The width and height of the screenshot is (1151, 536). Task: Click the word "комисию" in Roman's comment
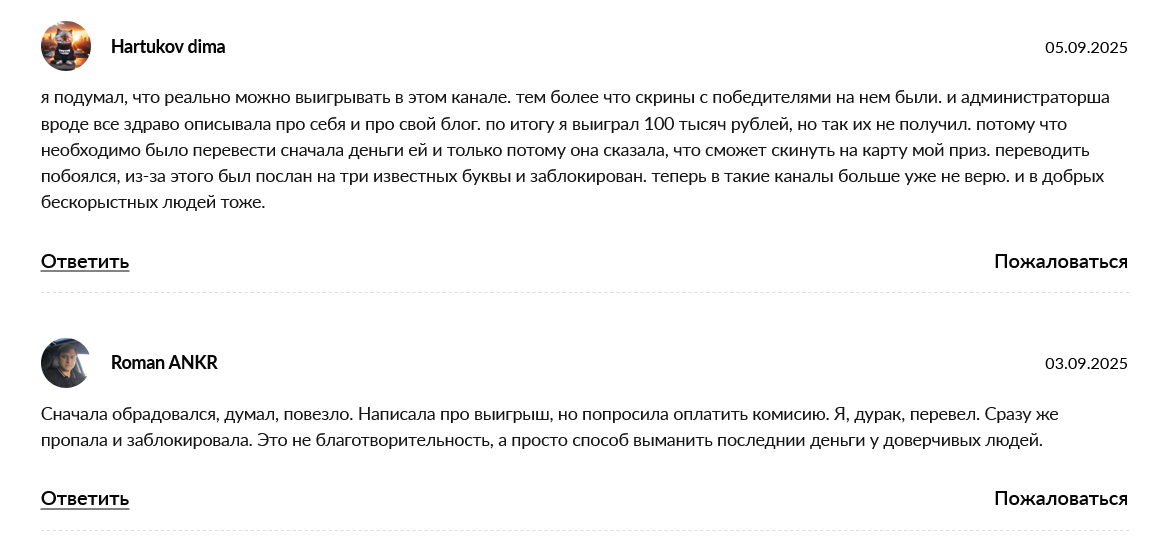[791, 414]
